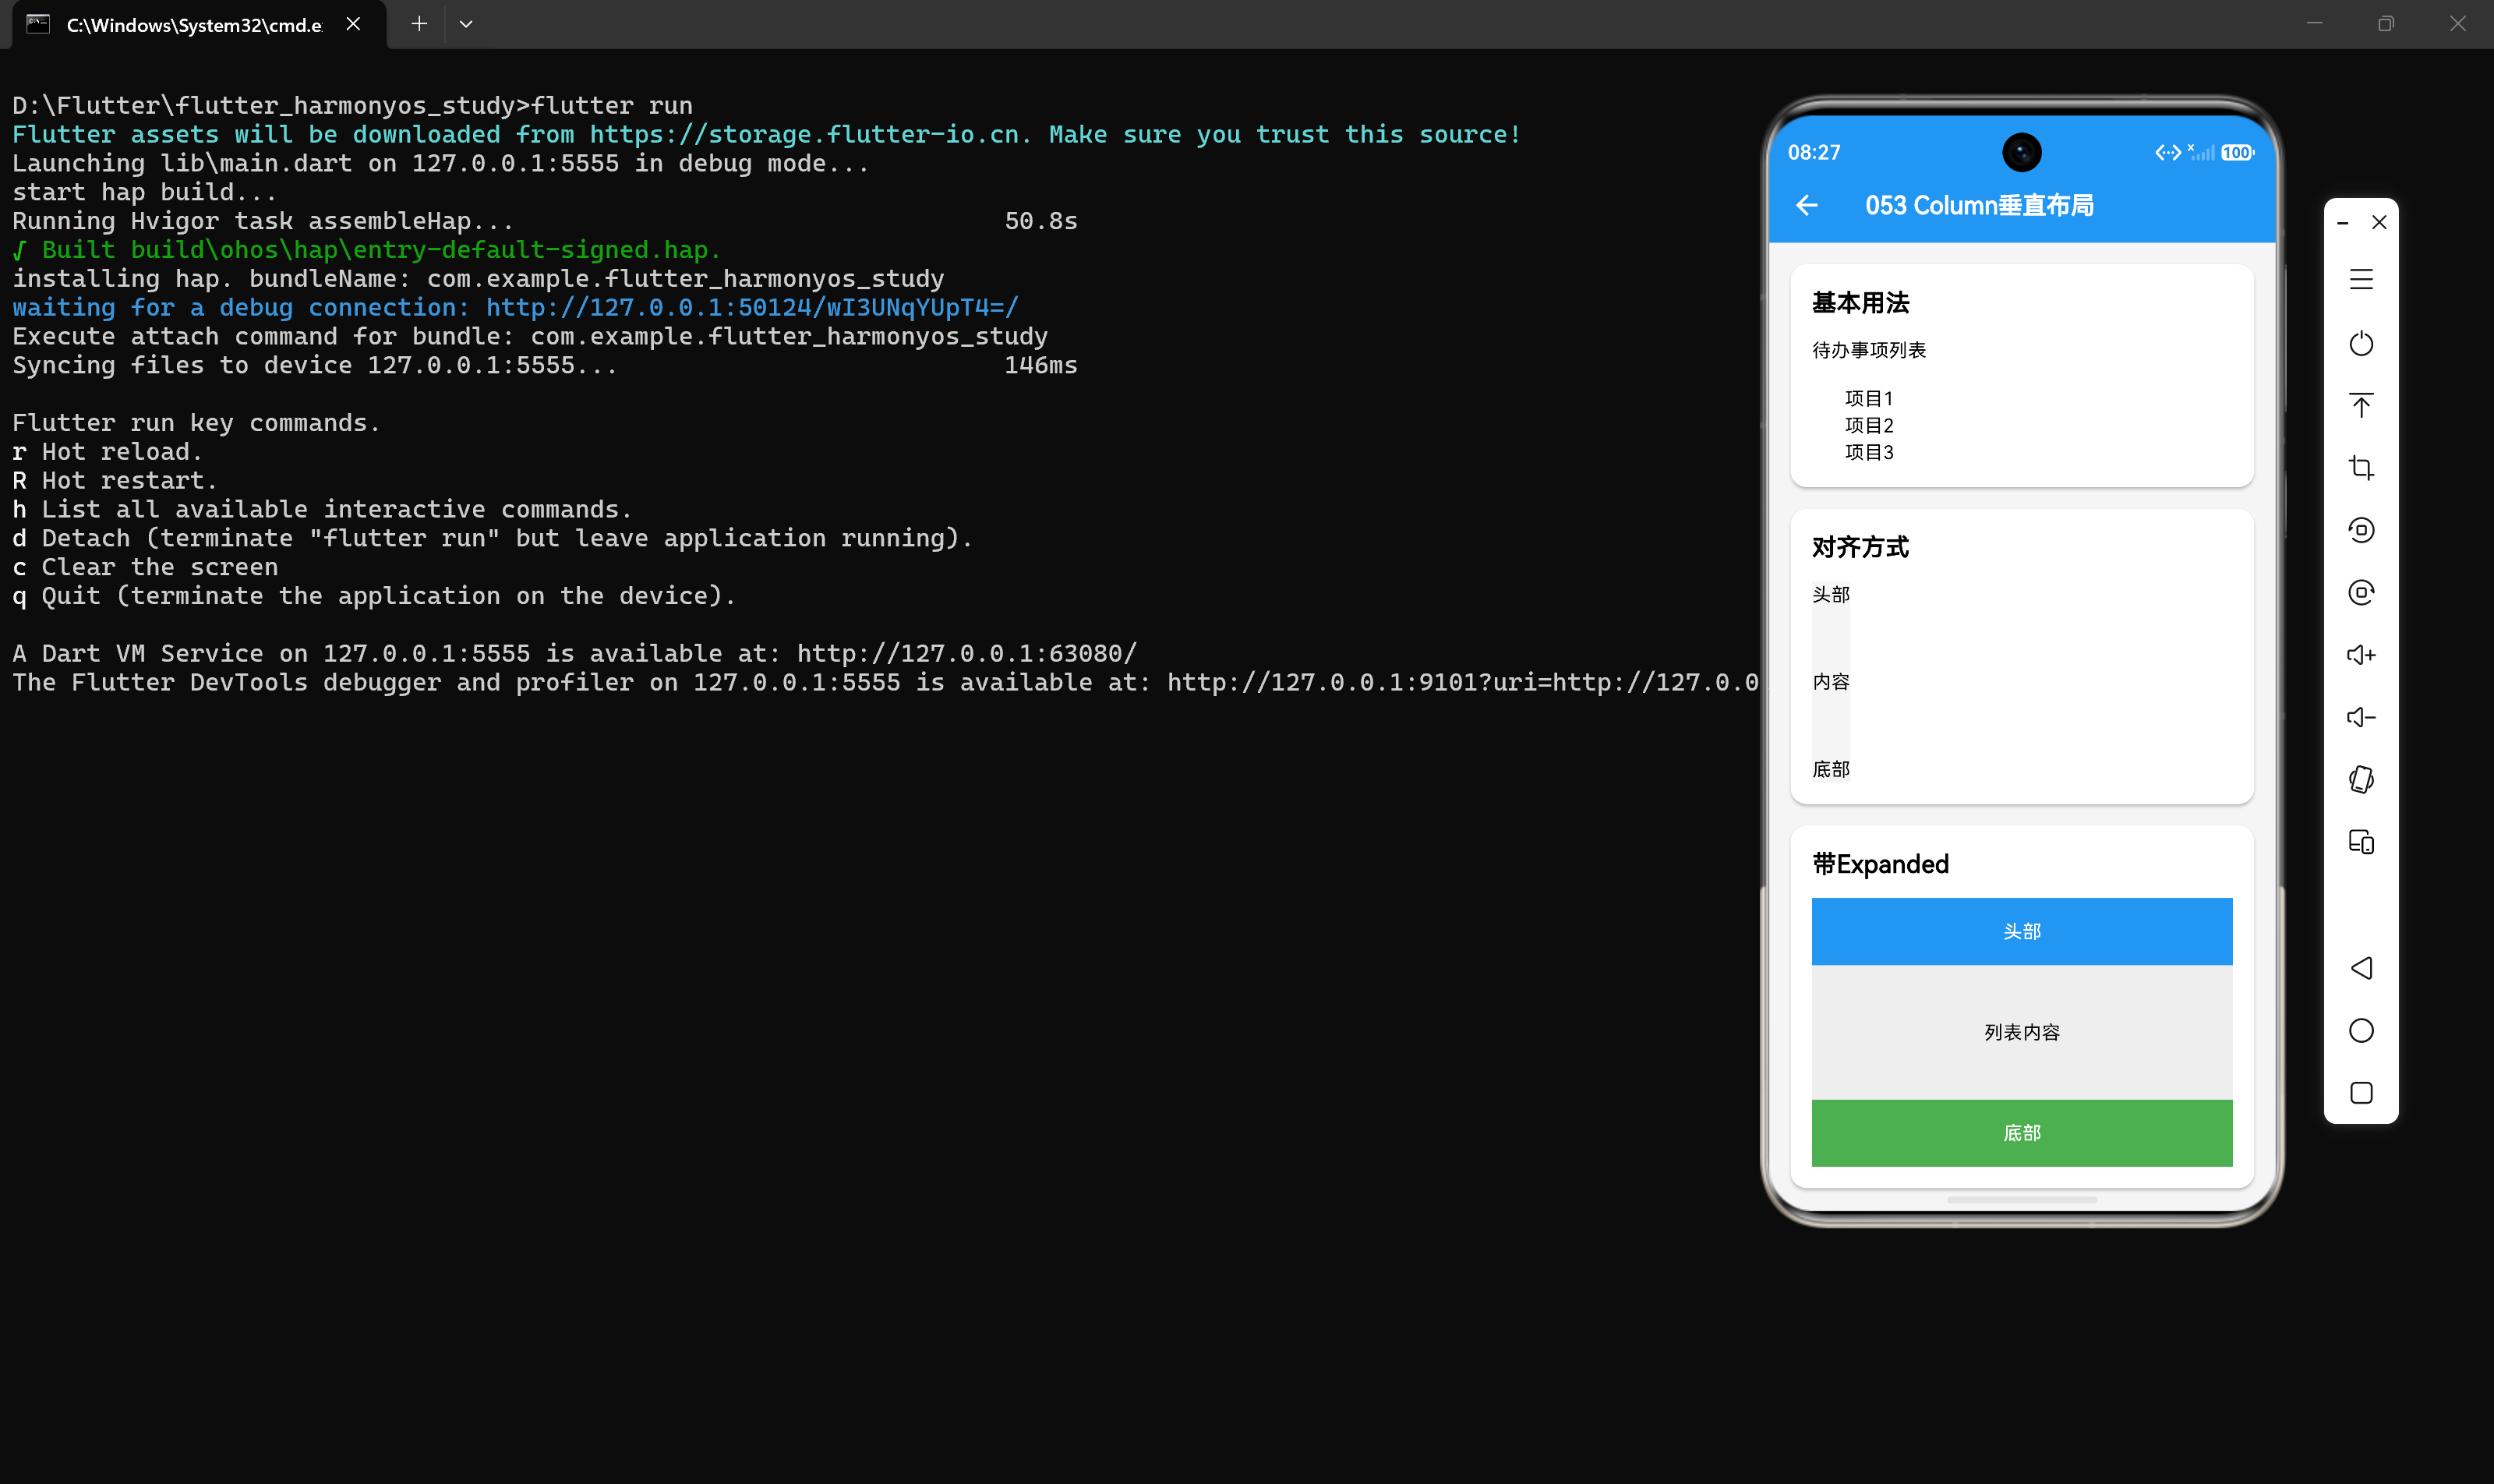
Task: Open the Dart VM Service link http://127.0.0.1:63080/
Action: pyautogui.click(x=967, y=653)
